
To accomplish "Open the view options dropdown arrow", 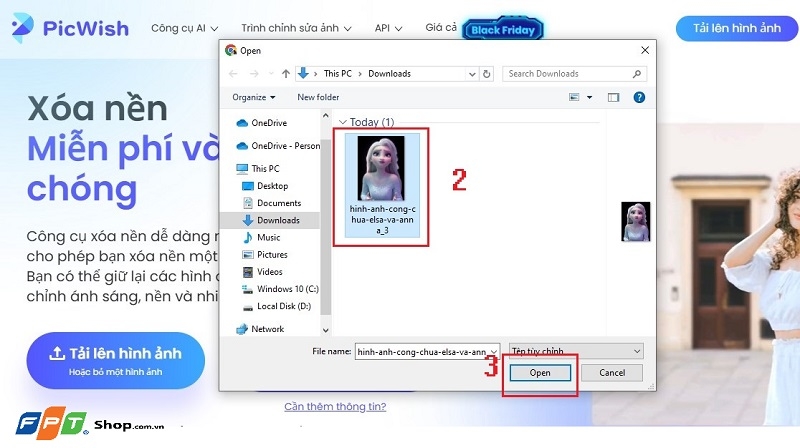I will 589,97.
